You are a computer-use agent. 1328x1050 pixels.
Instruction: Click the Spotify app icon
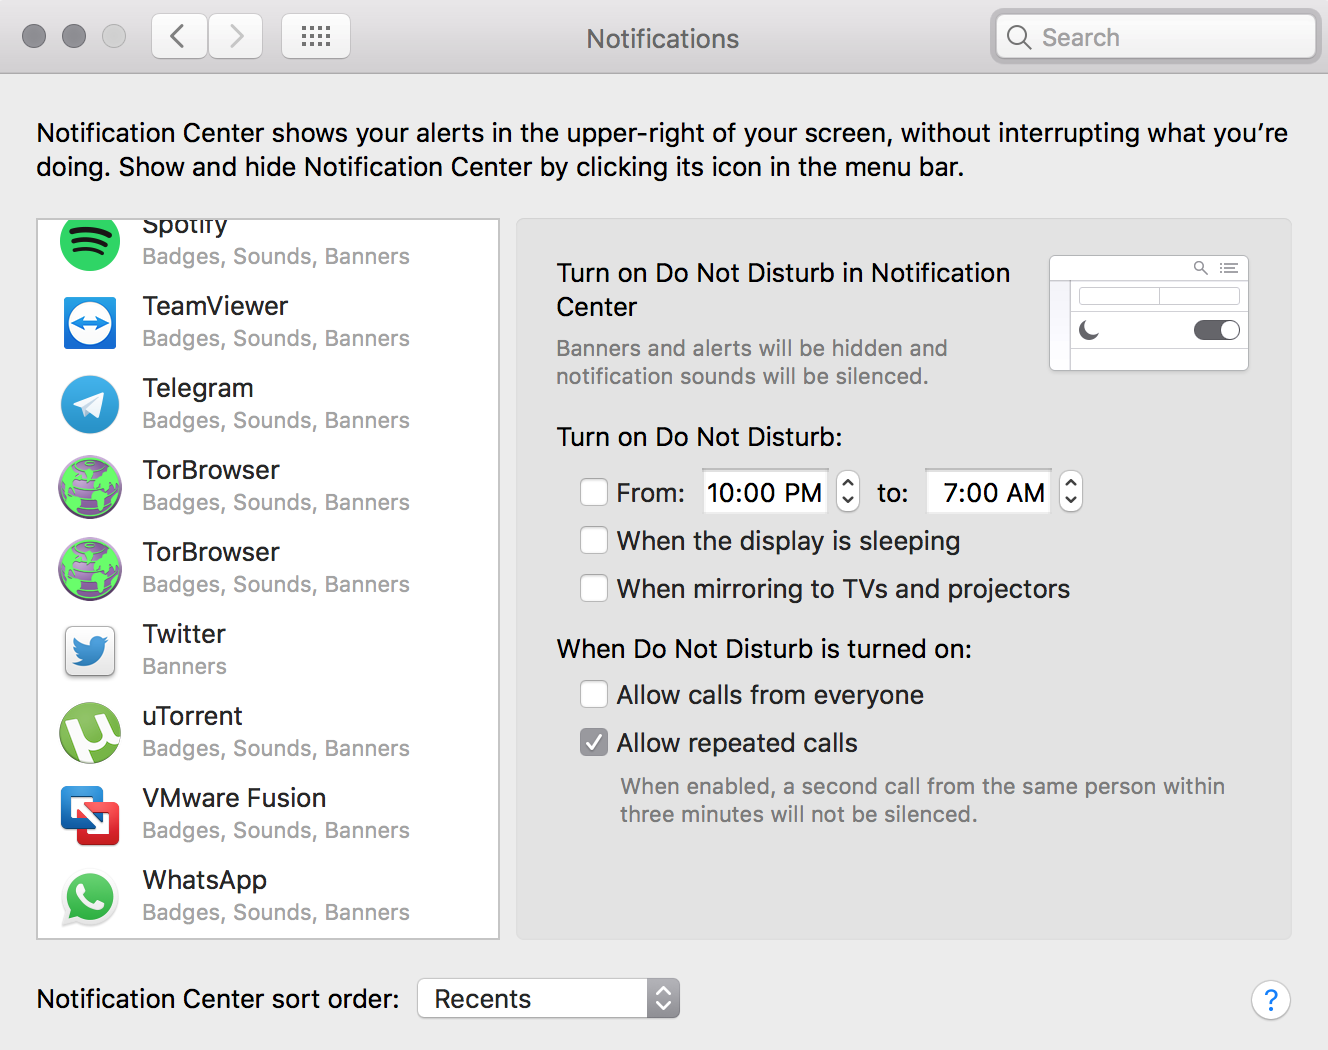pyautogui.click(x=90, y=244)
